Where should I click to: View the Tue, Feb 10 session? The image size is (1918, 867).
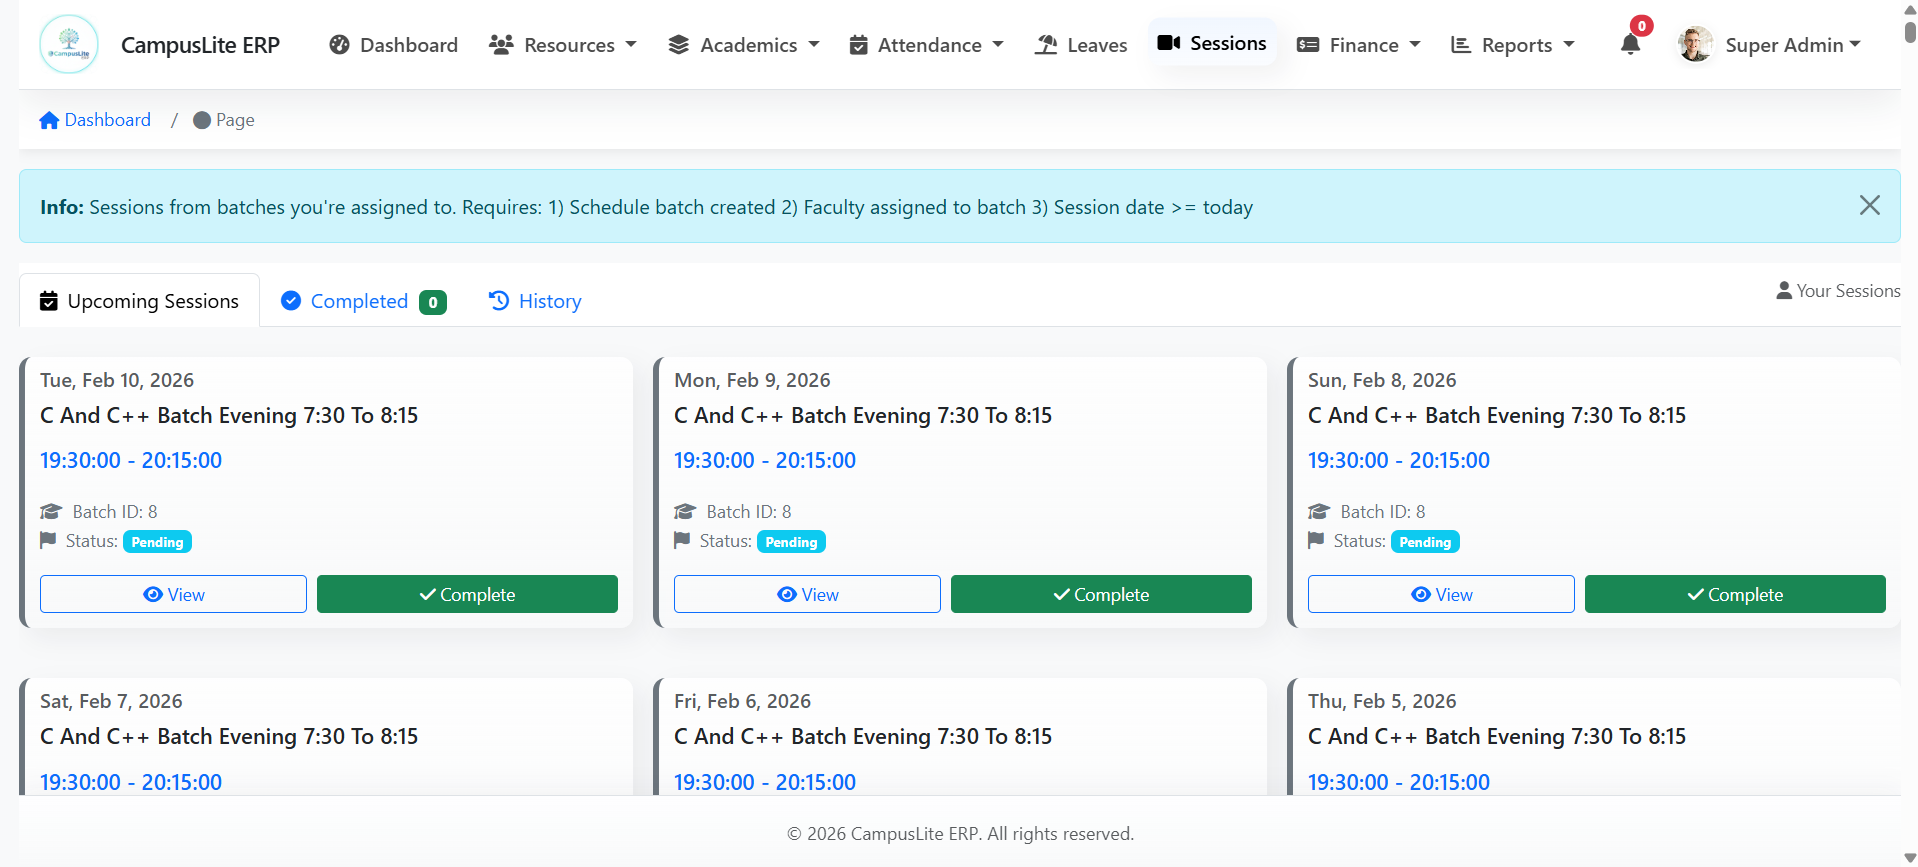[173, 594]
